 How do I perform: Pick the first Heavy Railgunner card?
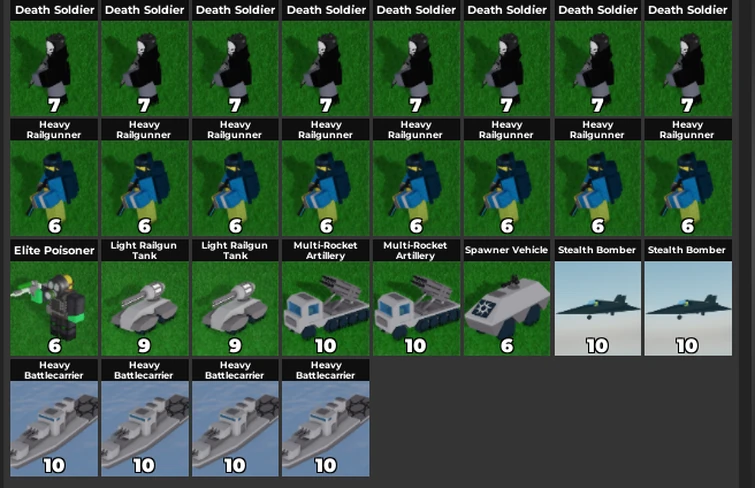point(54,178)
